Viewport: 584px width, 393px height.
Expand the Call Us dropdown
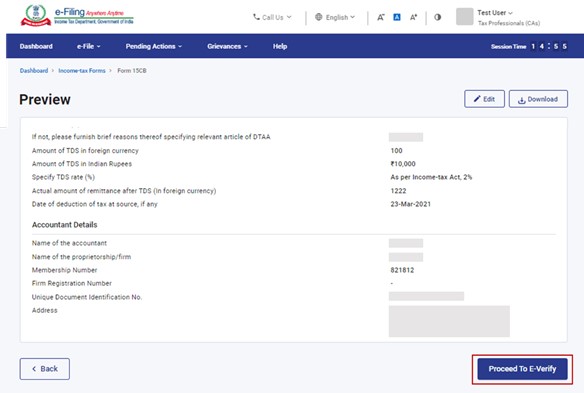click(272, 17)
